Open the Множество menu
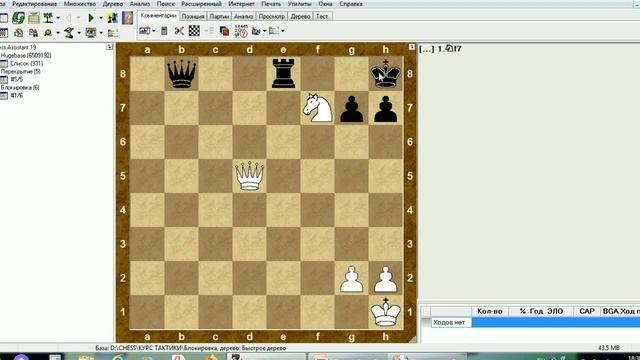640x360 pixels. click(x=80, y=4)
